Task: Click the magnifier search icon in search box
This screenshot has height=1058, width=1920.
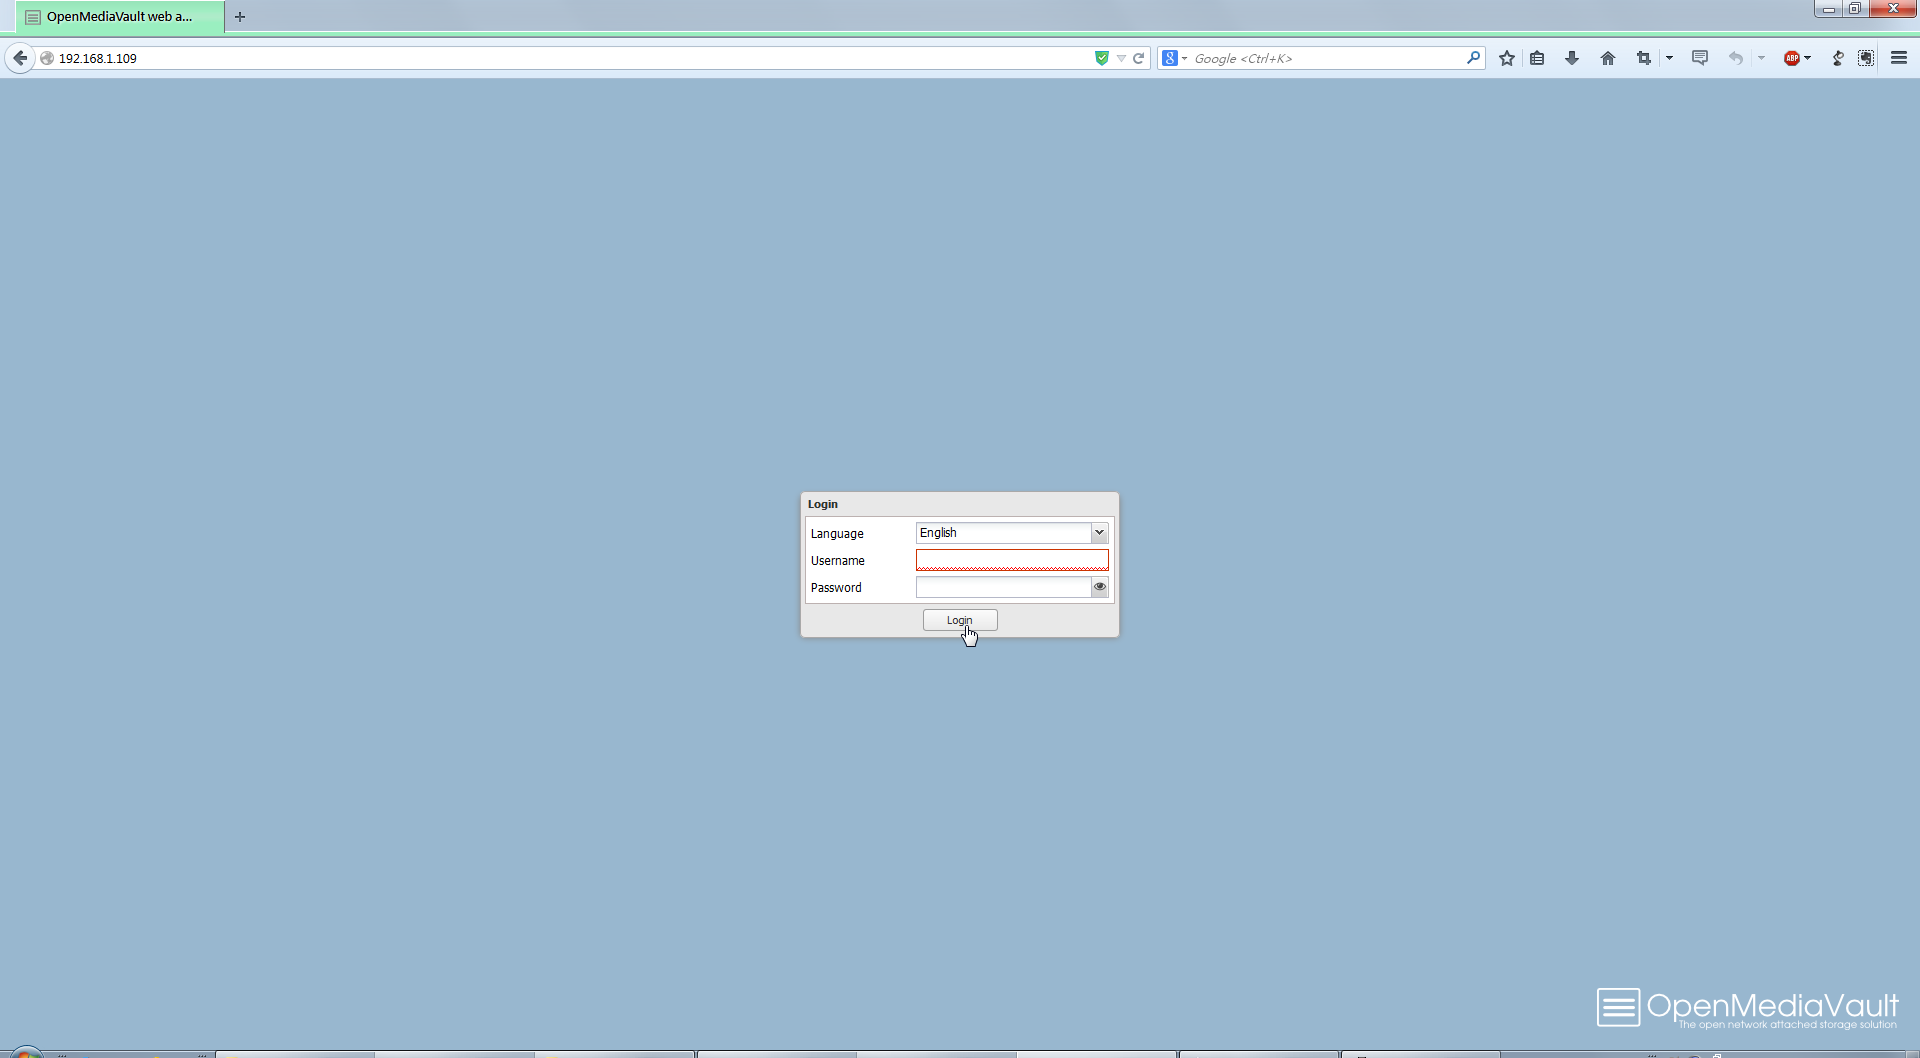Action: [x=1473, y=58]
